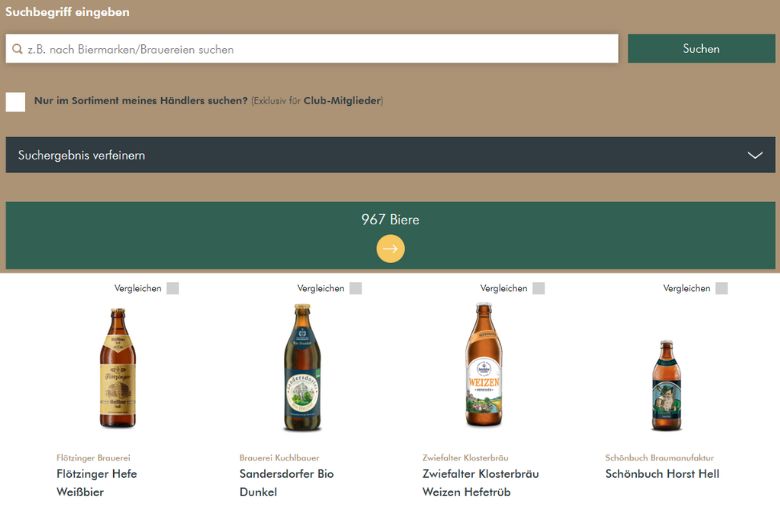The height and width of the screenshot is (505, 780).
Task: Open the Flötzinger Hefe Weißbier bottle image
Action: [117, 368]
